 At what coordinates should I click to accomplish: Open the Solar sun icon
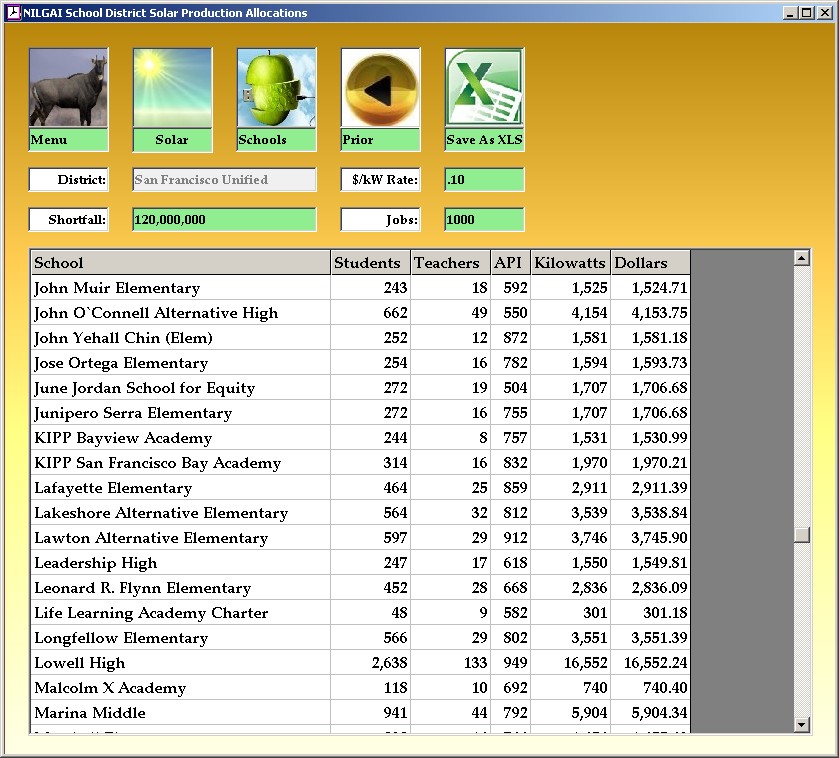pos(172,89)
